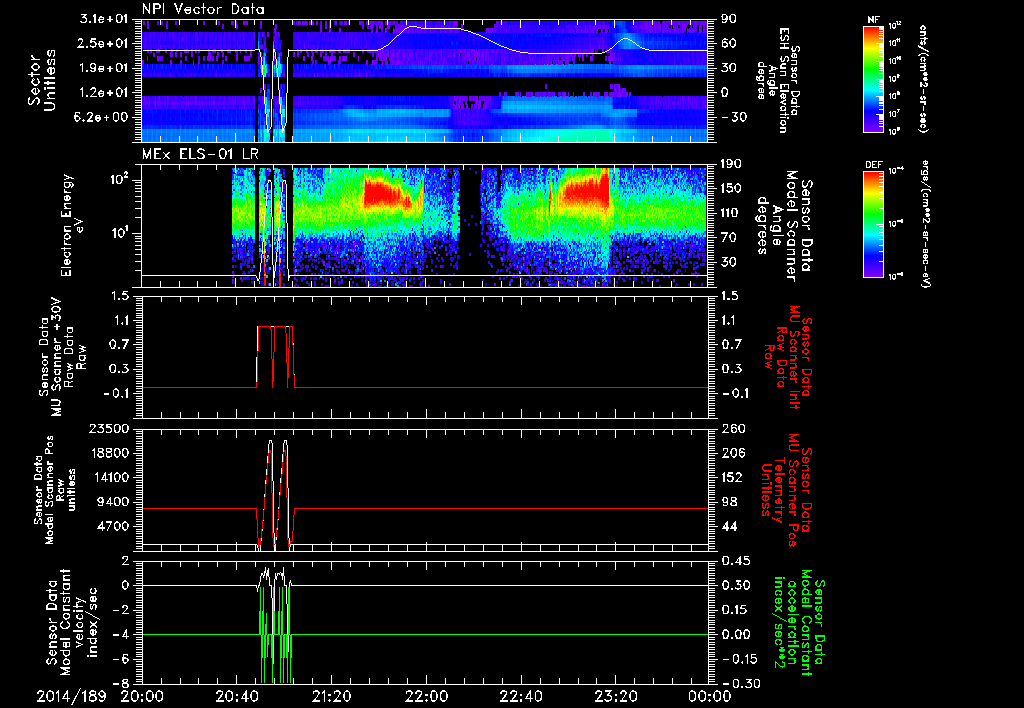Click the 152 telemetry axis value
This screenshot has height=708, width=1024.
coord(733,477)
